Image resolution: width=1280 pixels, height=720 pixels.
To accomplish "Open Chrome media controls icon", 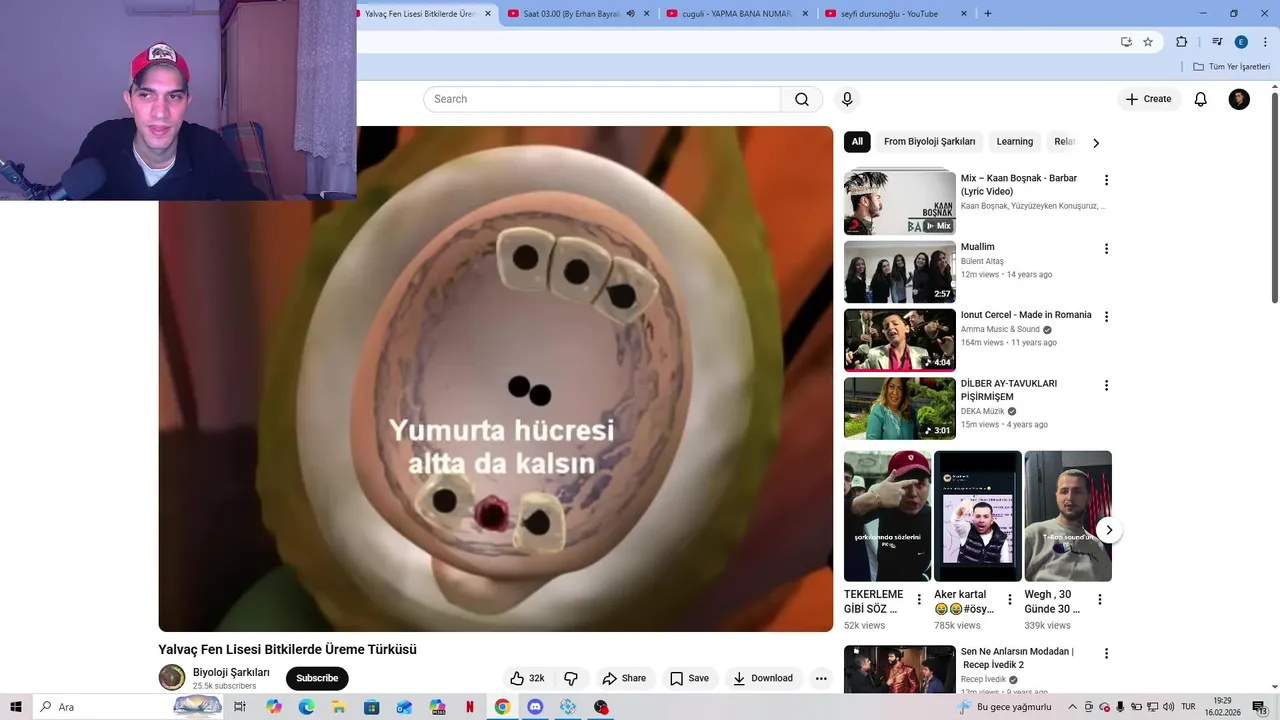I will (1217, 42).
